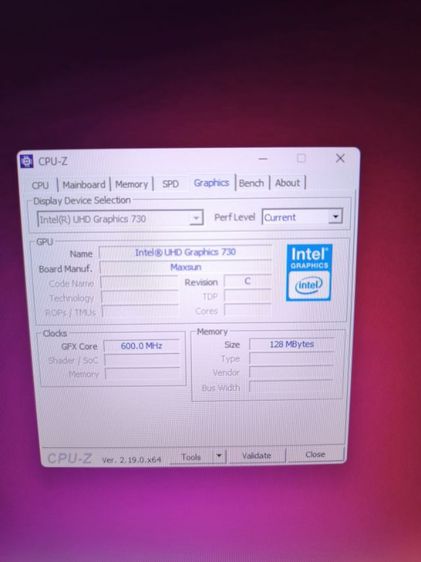Click the empty Cores field

click(248, 310)
